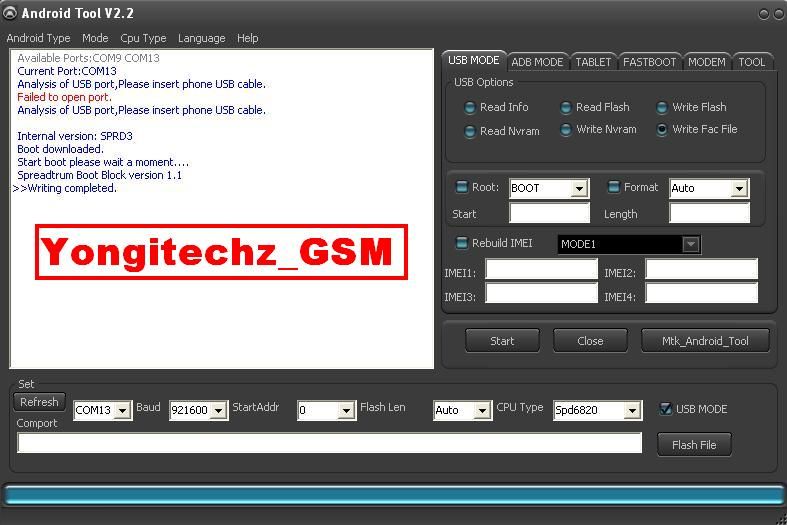The width and height of the screenshot is (787, 525).
Task: Open the Language menu
Action: tap(201, 38)
